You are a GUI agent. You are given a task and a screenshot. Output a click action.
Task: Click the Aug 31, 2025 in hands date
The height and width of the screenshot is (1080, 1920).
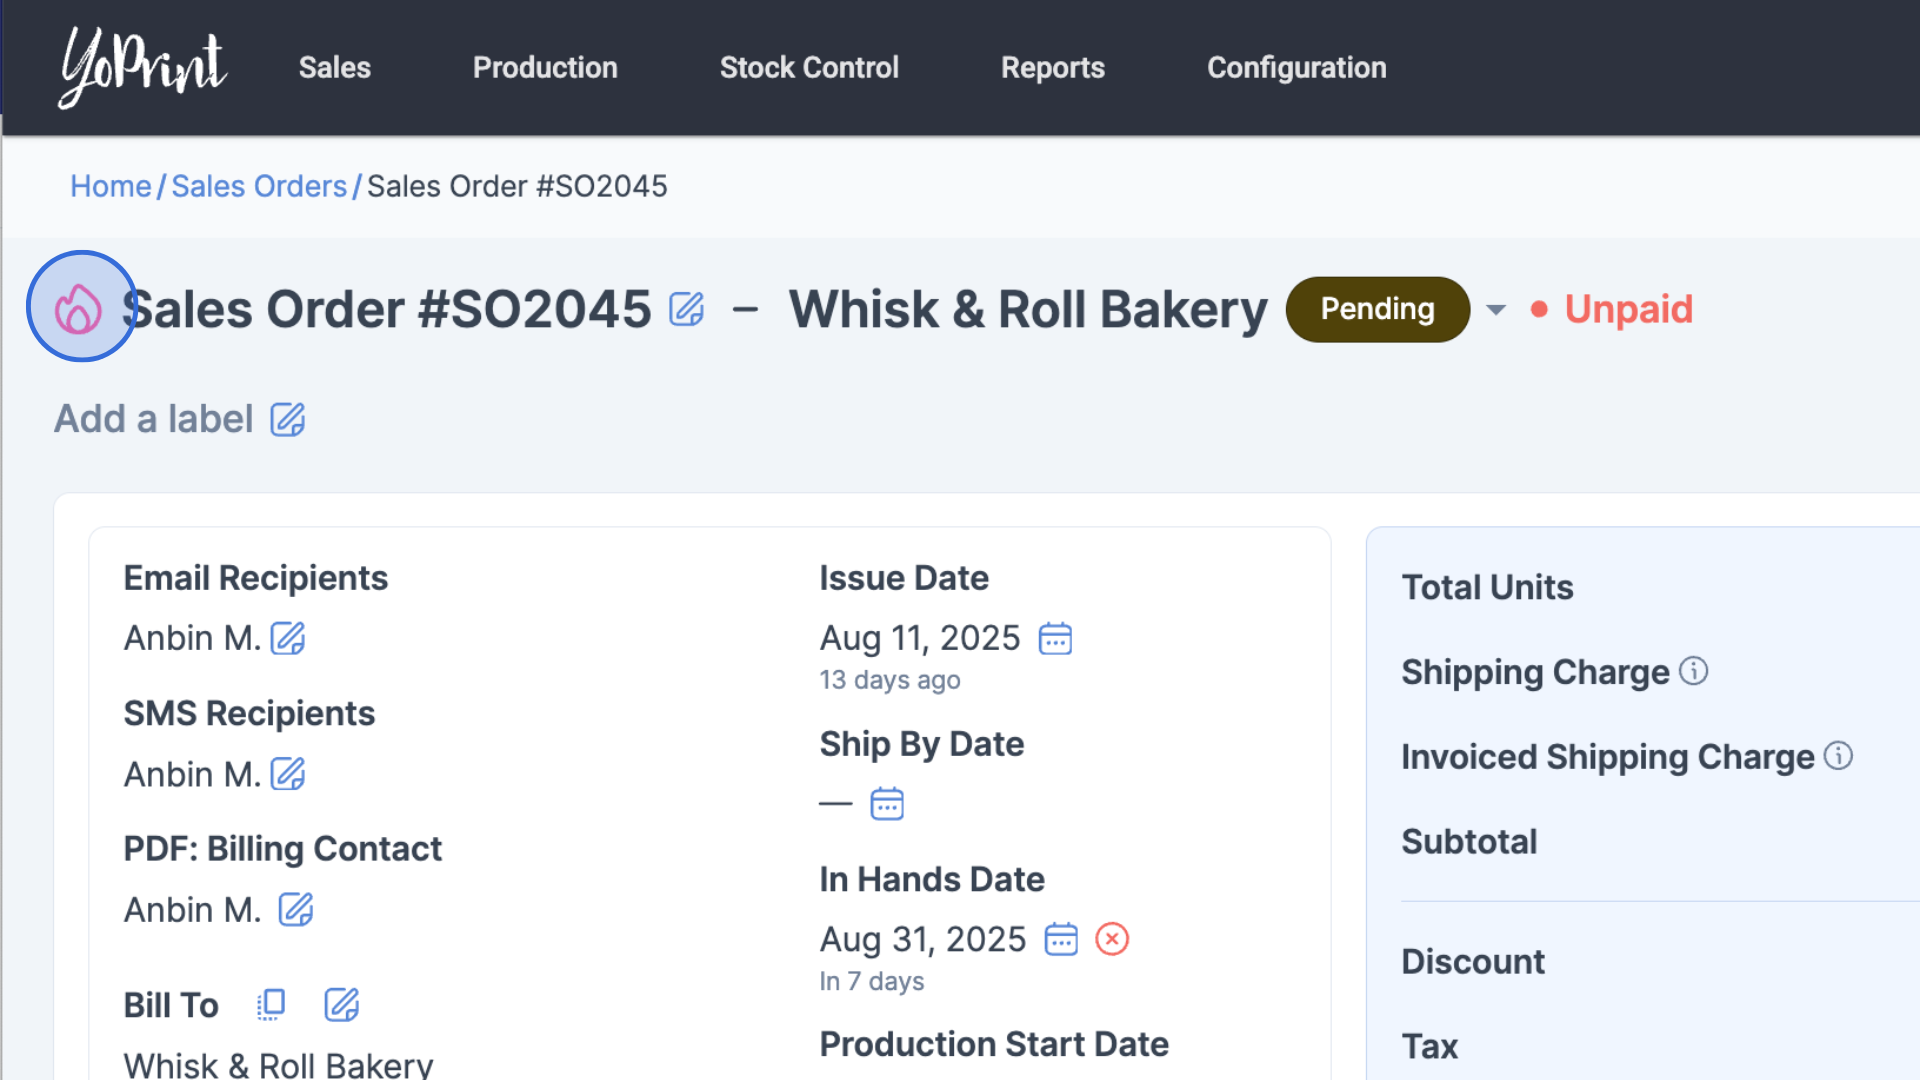[x=923, y=939]
